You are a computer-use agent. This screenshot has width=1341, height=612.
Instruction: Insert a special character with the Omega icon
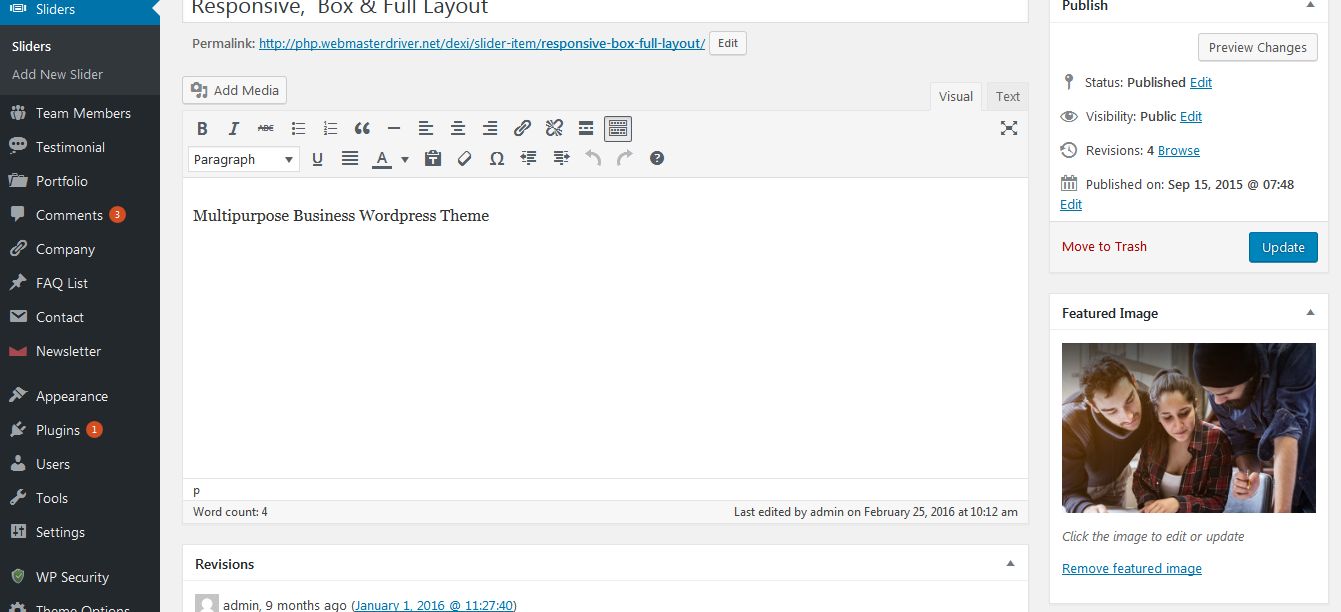tap(496, 158)
